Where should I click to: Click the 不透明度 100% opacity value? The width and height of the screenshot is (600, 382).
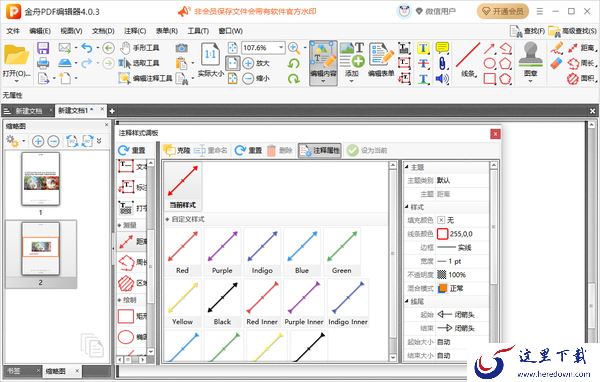(x=457, y=275)
